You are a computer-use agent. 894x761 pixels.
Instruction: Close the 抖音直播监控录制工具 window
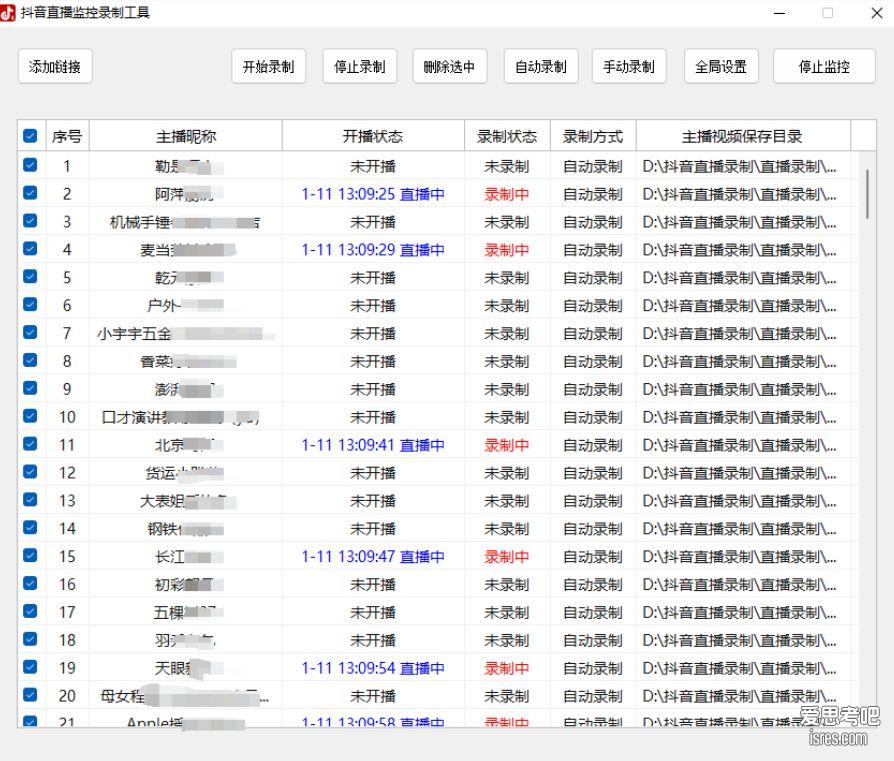(877, 13)
